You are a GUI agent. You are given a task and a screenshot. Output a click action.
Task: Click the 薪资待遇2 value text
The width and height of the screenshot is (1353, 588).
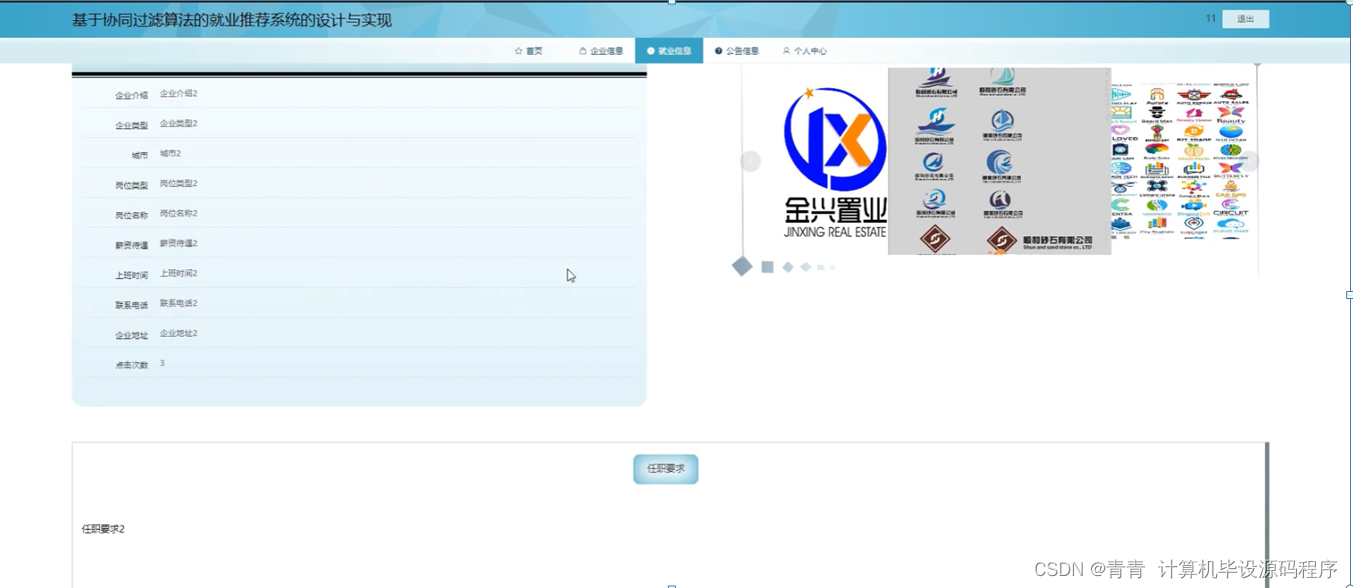(179, 244)
